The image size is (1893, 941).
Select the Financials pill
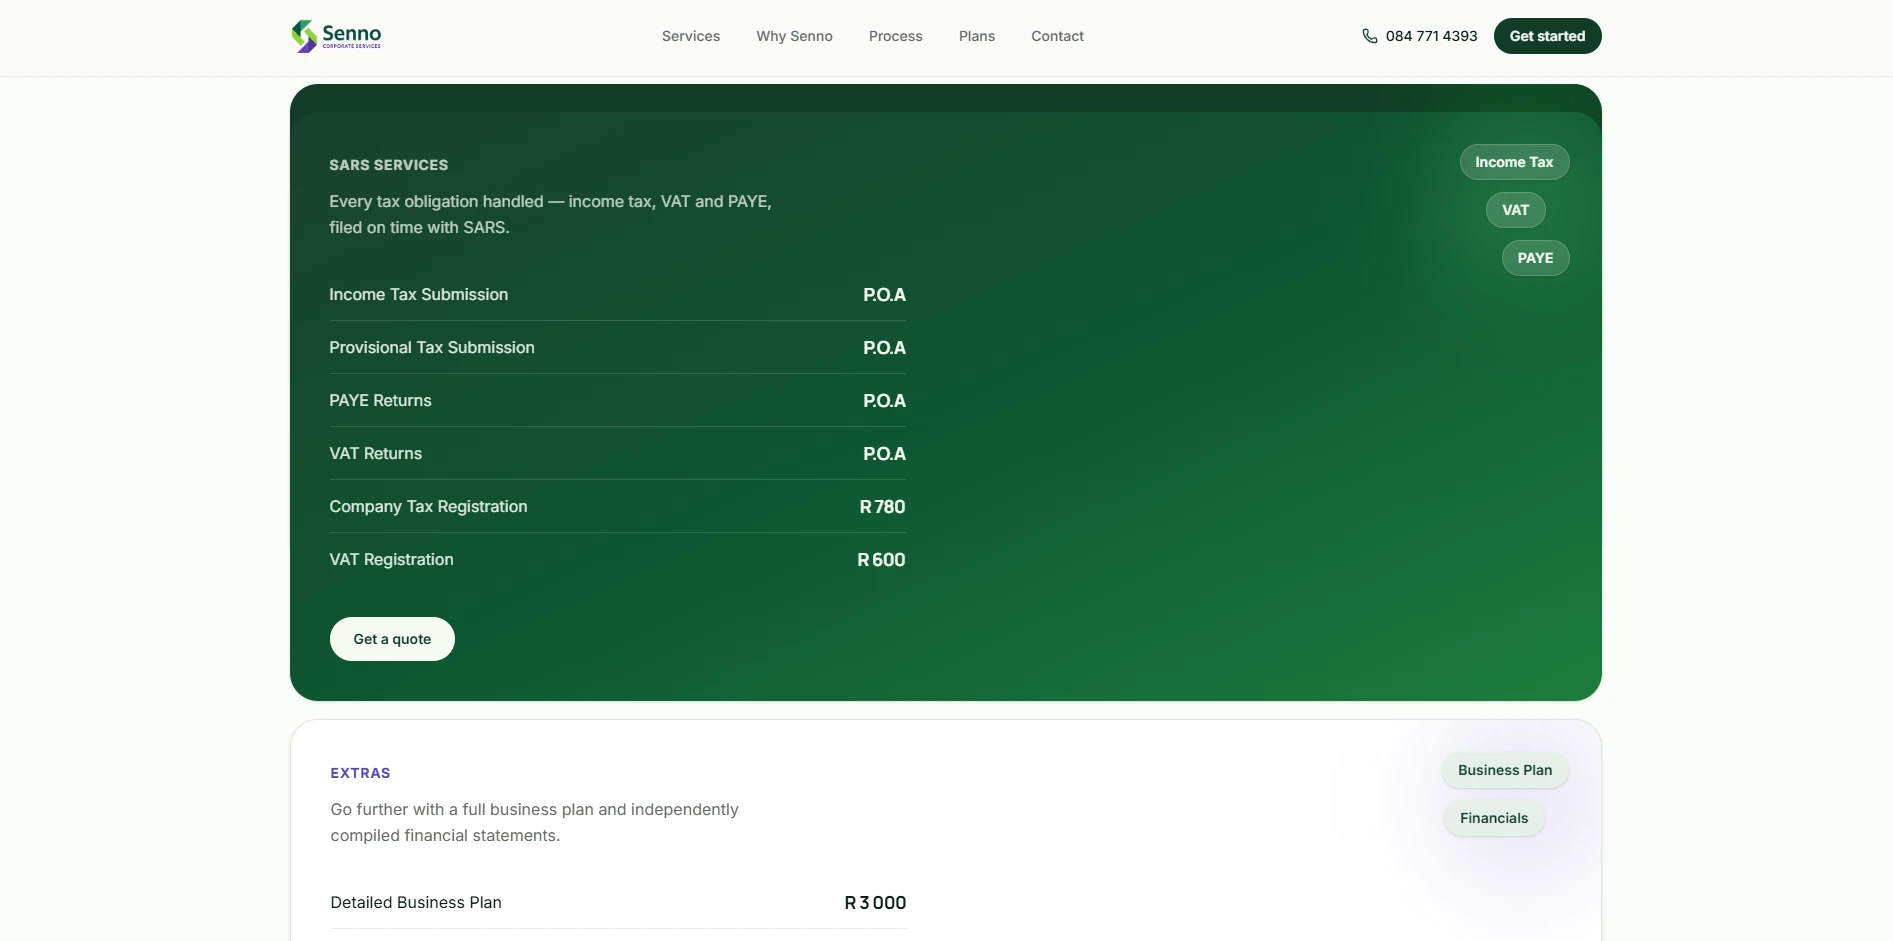tap(1494, 818)
